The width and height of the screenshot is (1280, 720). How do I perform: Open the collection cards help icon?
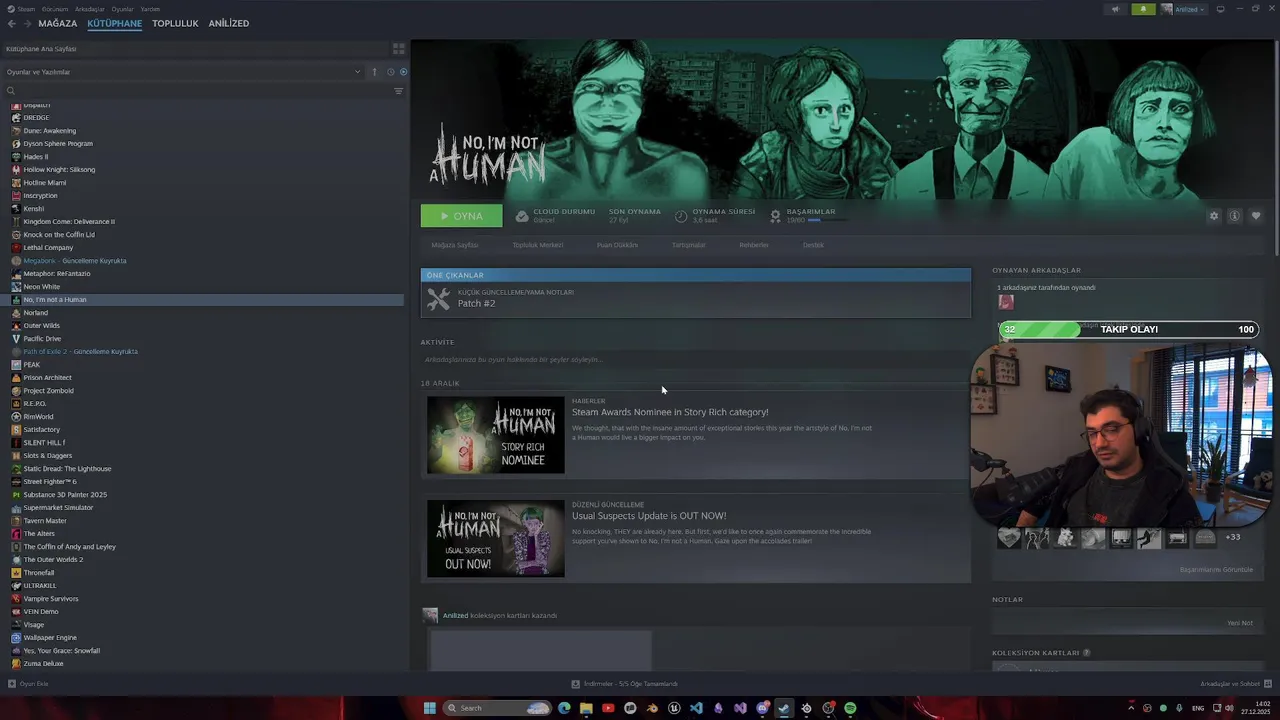[1087, 653]
